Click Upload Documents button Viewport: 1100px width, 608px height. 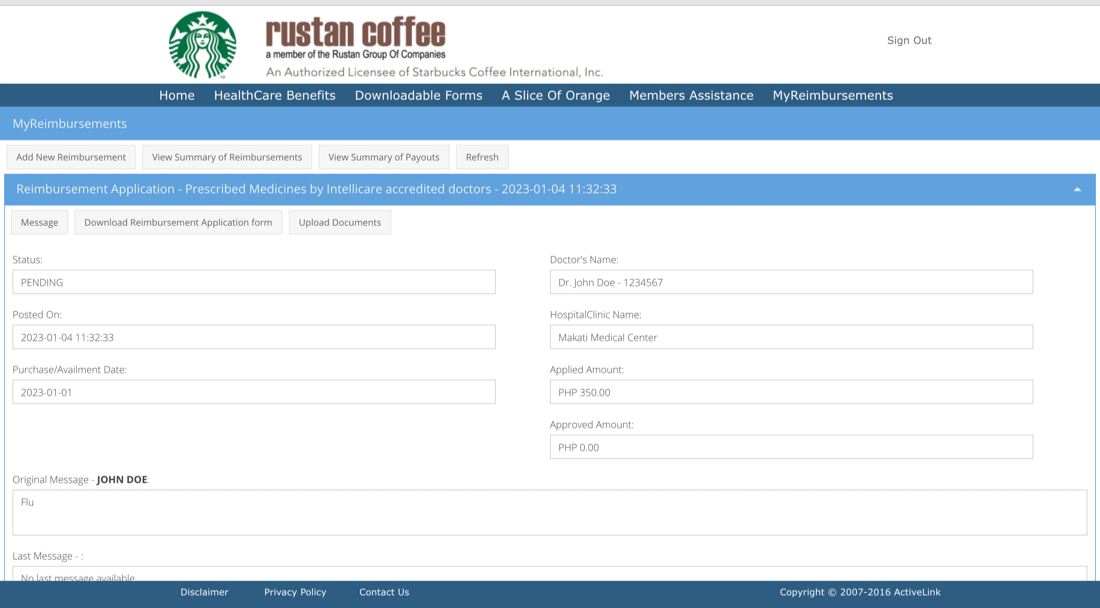[x=340, y=222]
